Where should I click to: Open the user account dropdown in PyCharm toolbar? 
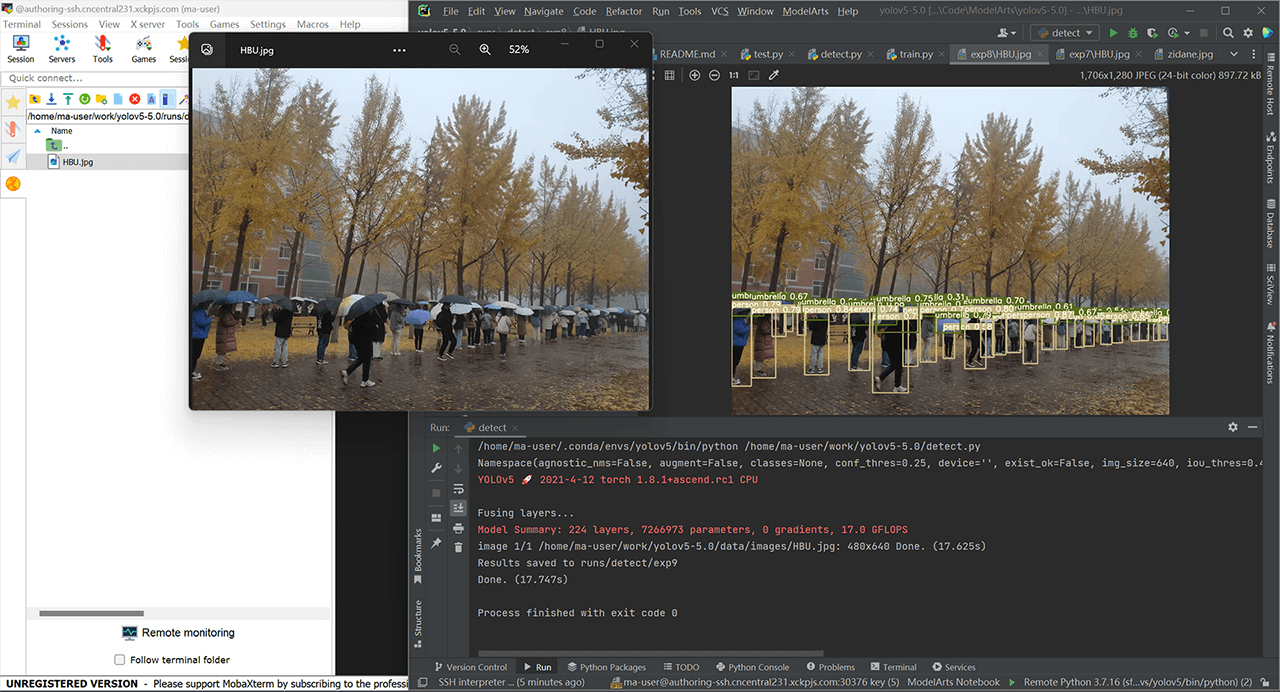coord(1006,33)
